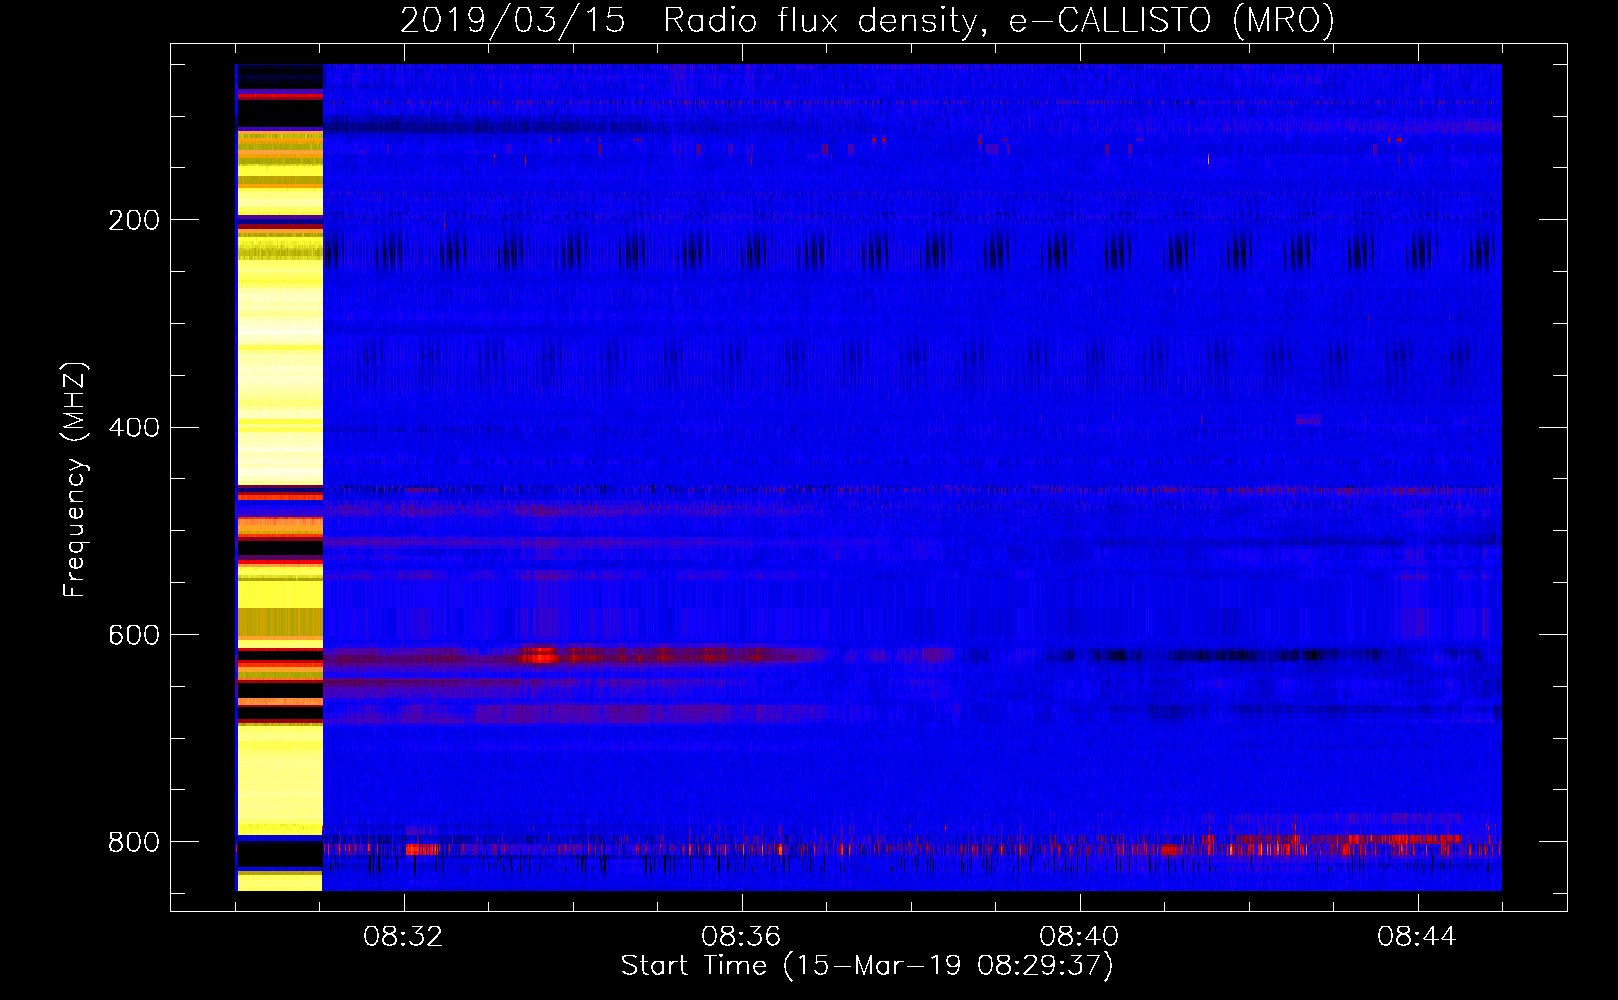Click the yellow calibration strip at spectrogram start
Image resolution: width=1618 pixels, height=1000 pixels.
coord(280,477)
